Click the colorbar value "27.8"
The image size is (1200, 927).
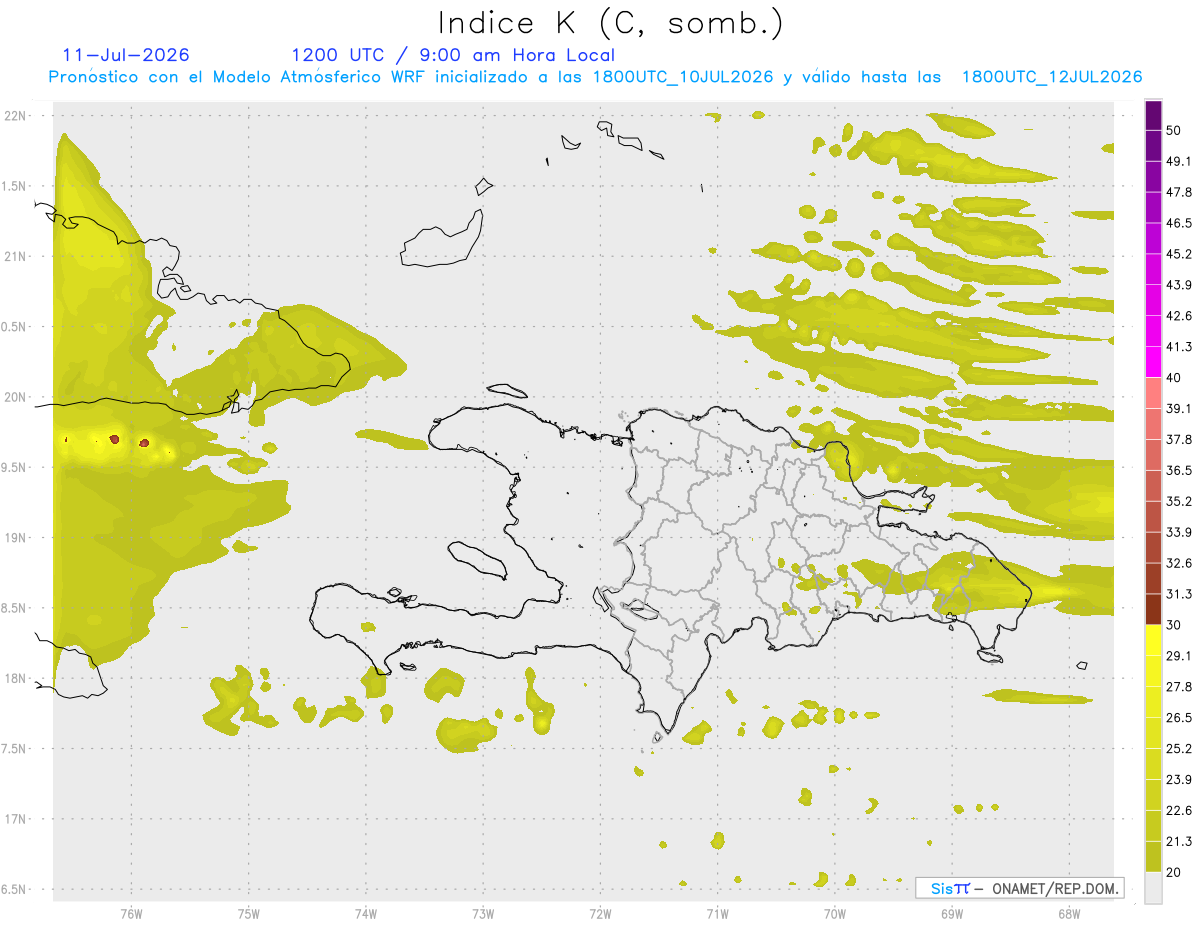pos(1179,687)
